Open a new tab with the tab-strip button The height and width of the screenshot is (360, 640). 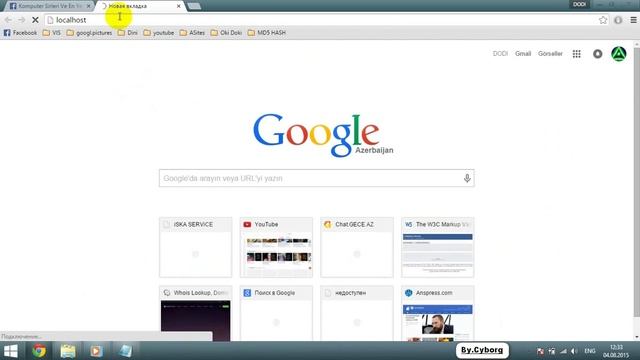[194, 6]
